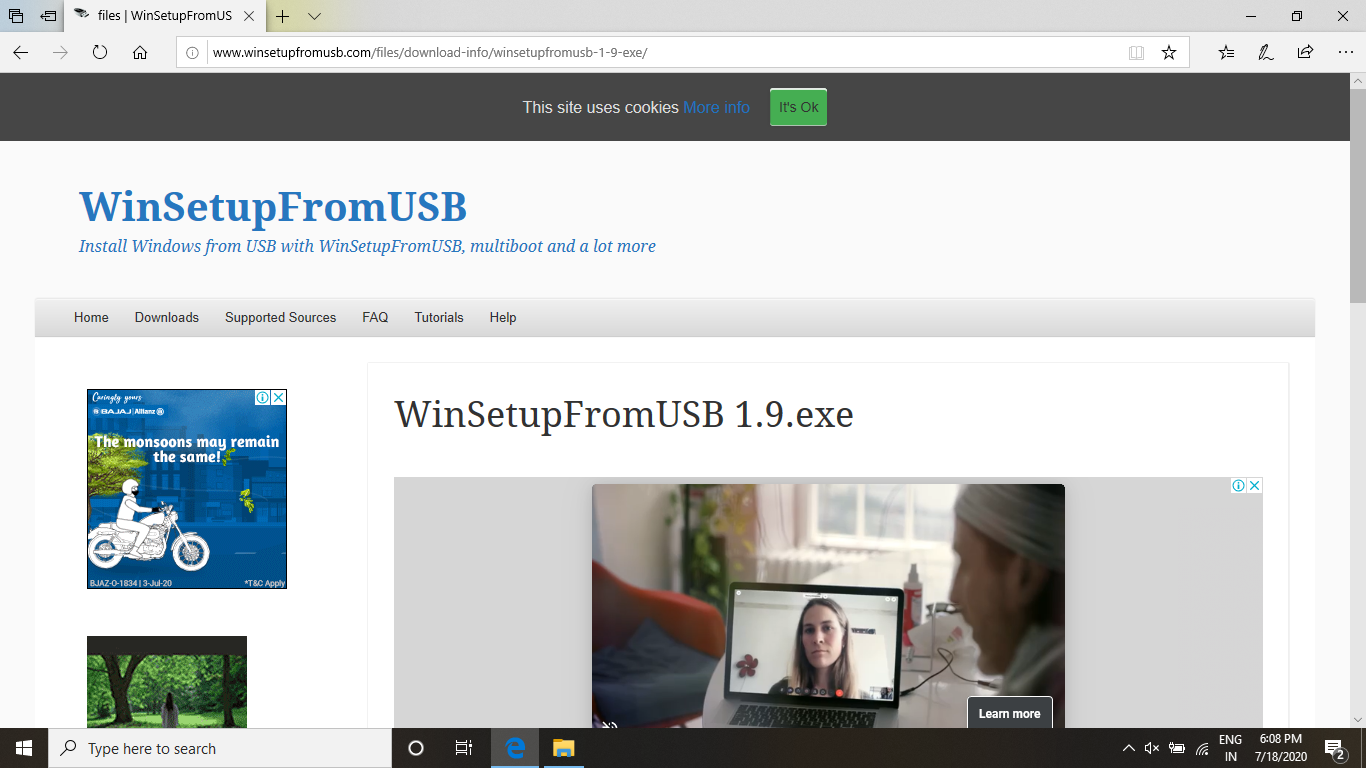The width and height of the screenshot is (1366, 768).
Task: Open the site information icon in address bar
Action: [193, 52]
